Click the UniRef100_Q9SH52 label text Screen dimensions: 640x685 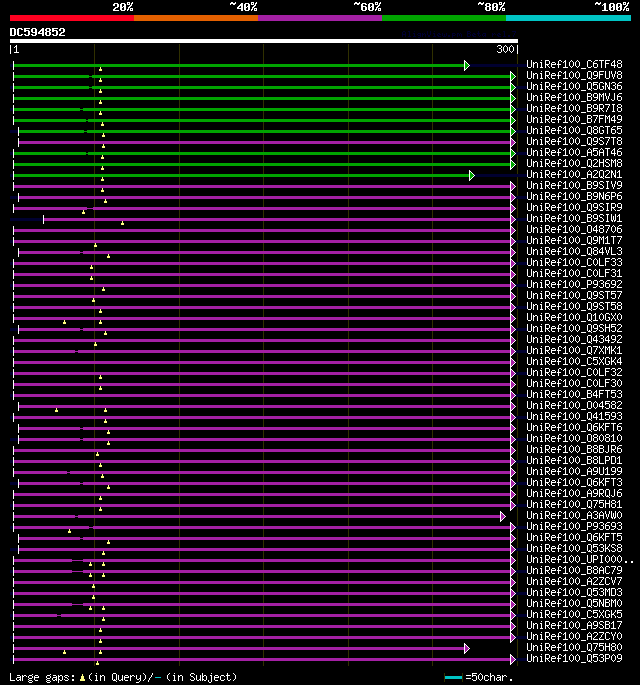click(x=574, y=328)
